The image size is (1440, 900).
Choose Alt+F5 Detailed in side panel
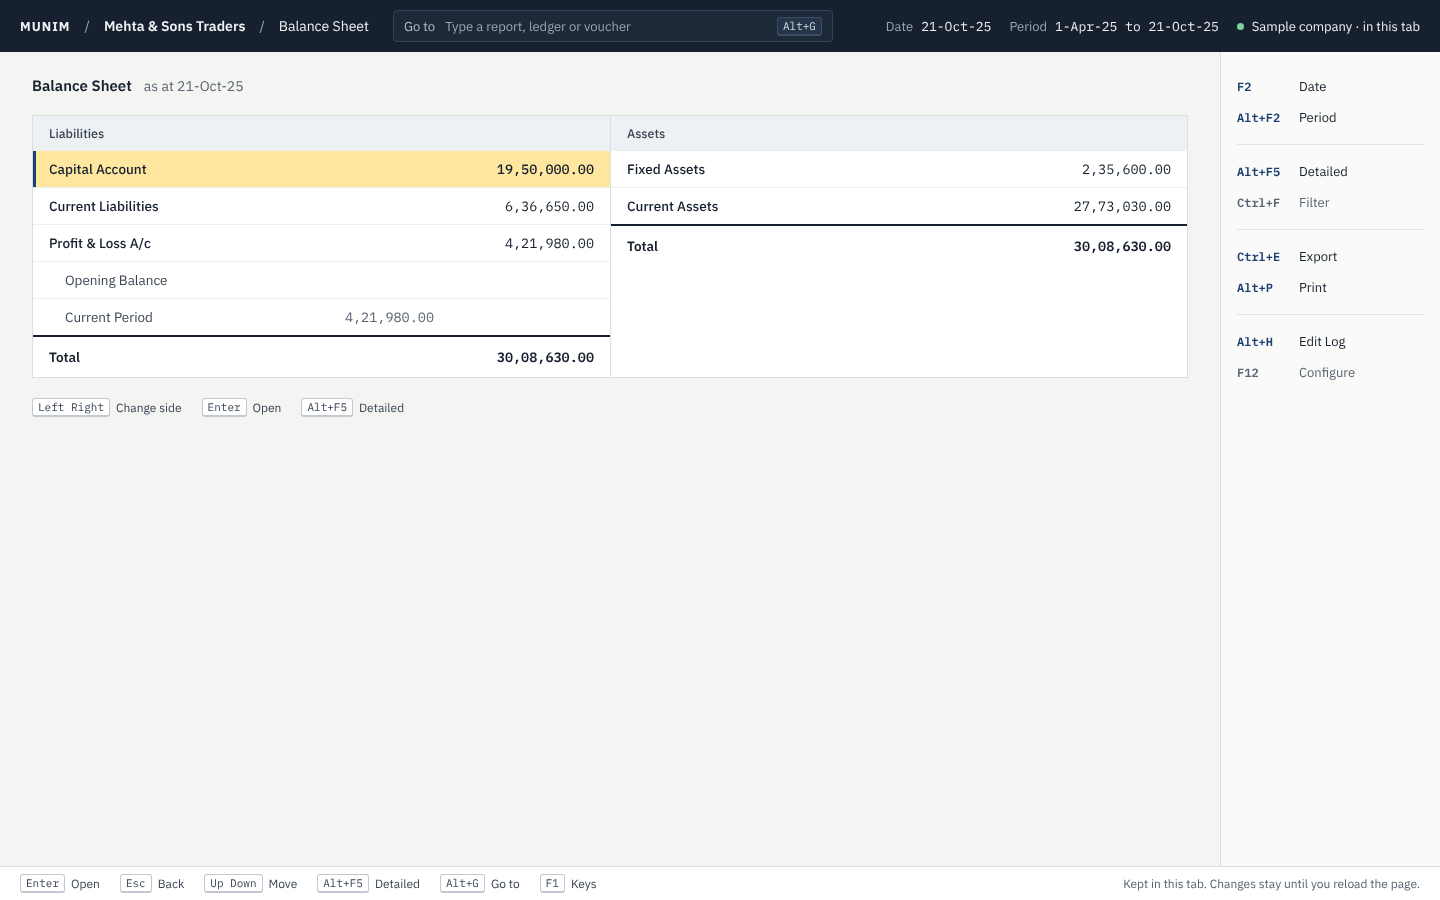point(1330,172)
